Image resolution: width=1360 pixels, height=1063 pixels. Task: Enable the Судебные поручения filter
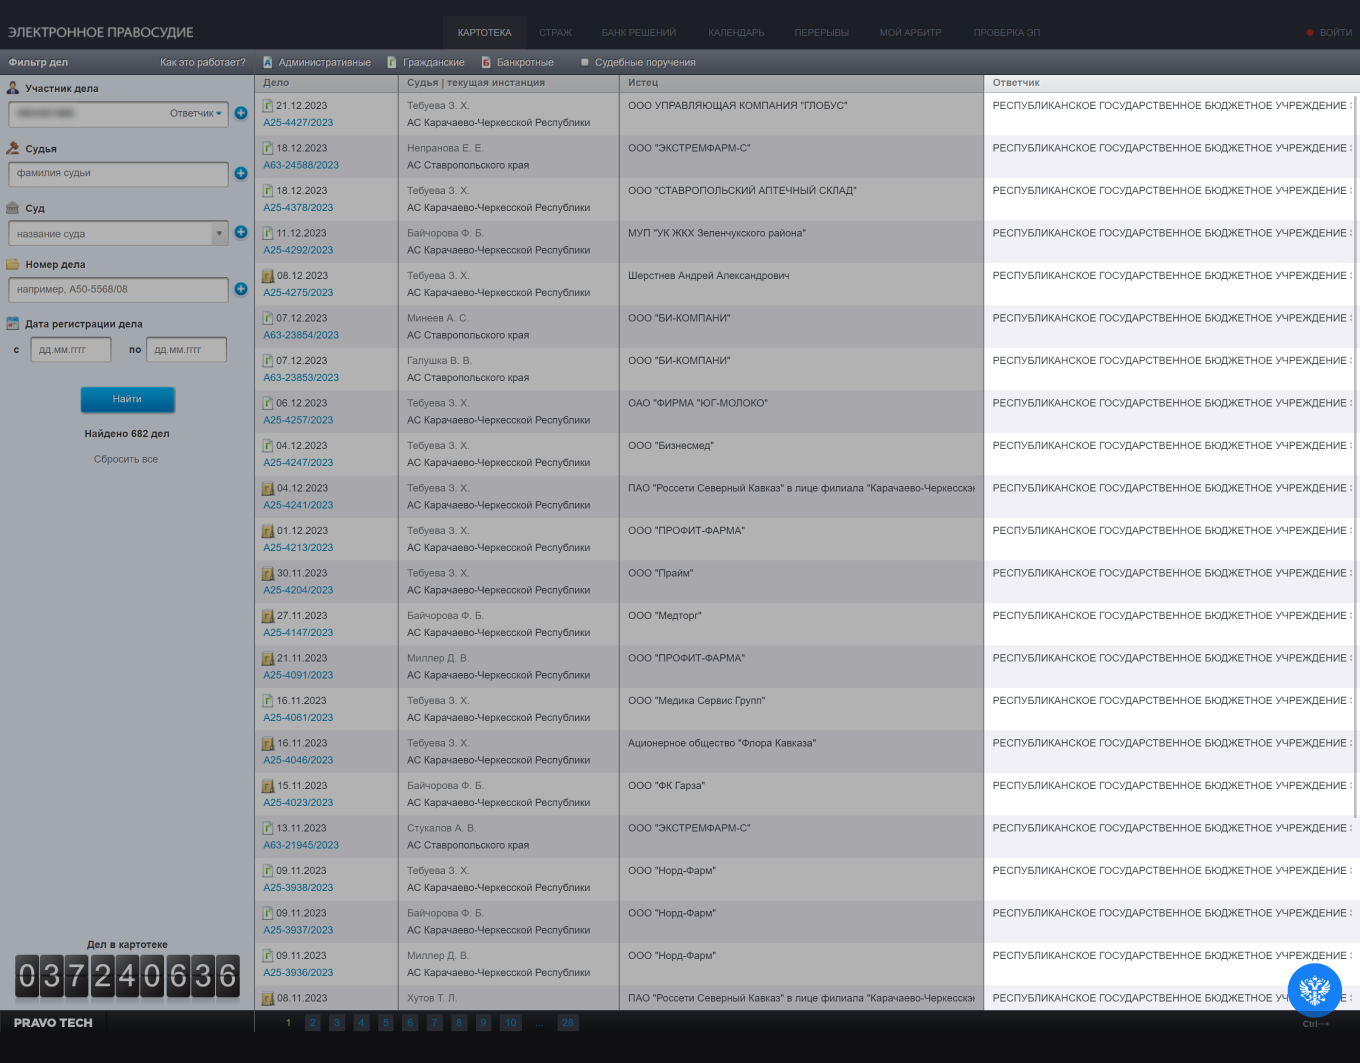click(637, 62)
